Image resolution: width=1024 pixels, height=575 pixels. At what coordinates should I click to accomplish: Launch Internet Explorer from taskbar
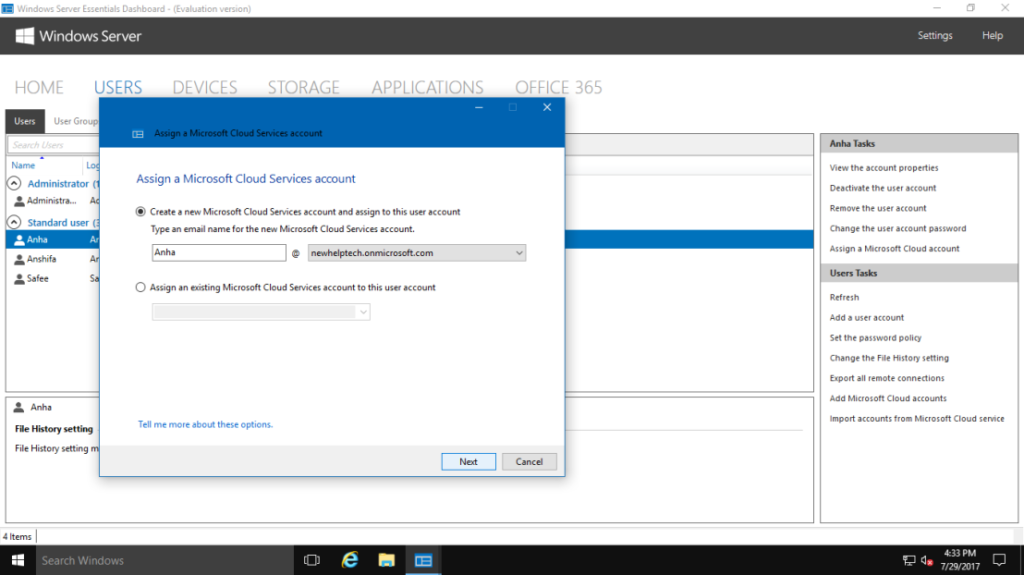coord(350,560)
